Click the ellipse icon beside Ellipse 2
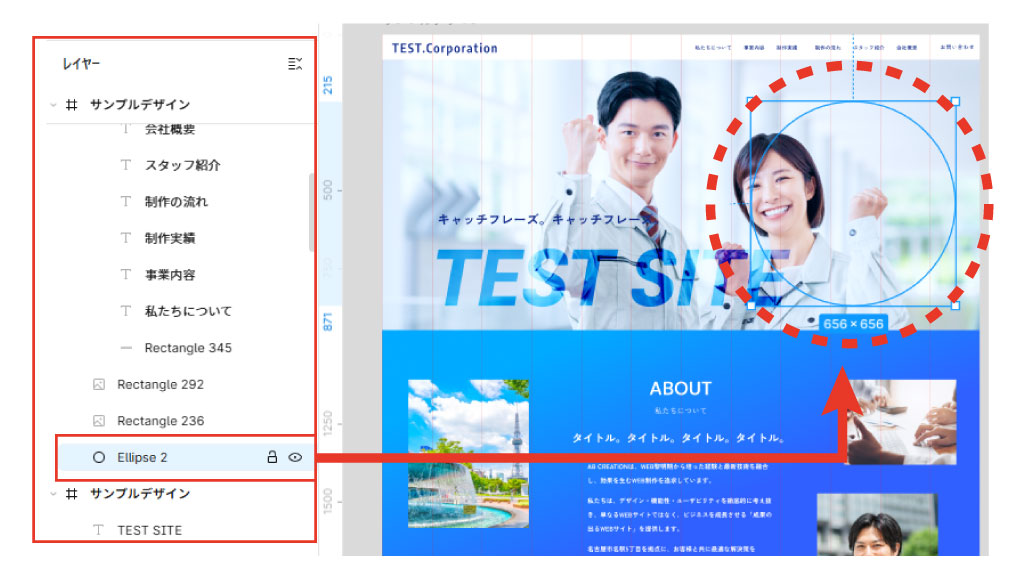Image resolution: width=1024 pixels, height=578 pixels. [98, 457]
